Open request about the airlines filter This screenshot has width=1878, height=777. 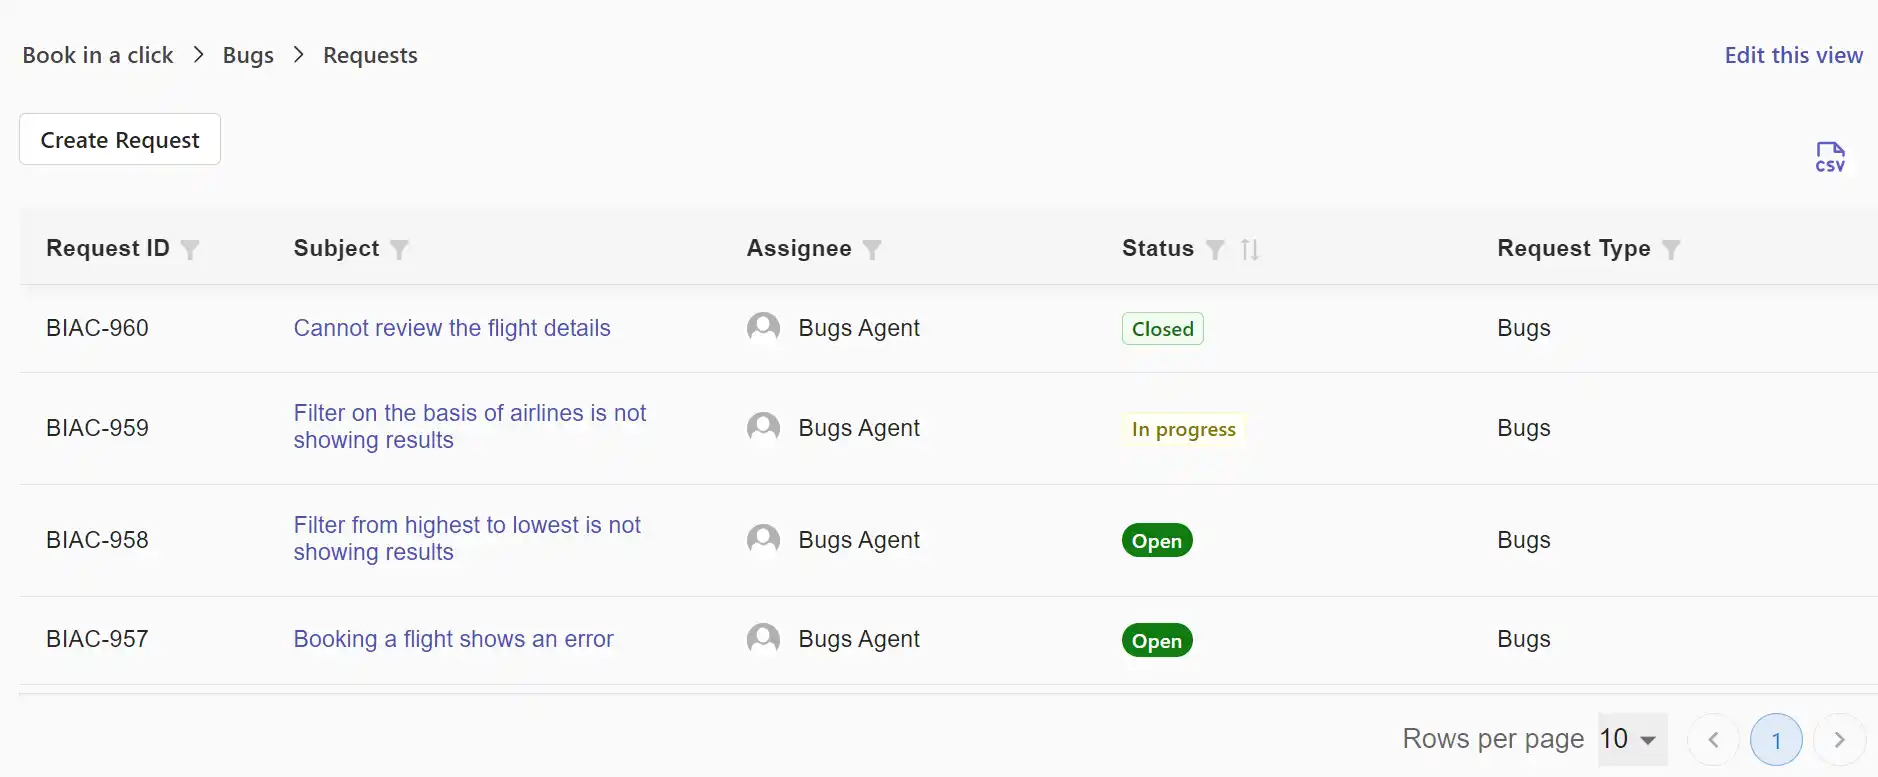point(470,427)
